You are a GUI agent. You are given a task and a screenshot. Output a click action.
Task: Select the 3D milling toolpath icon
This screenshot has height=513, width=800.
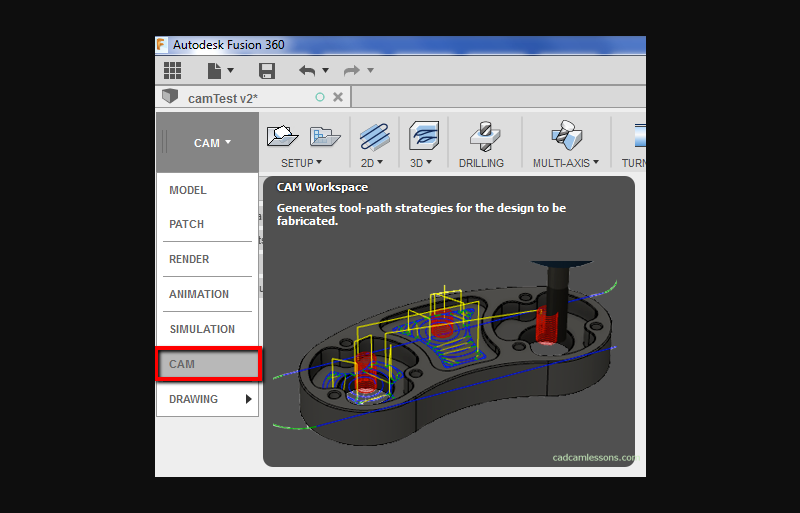click(x=423, y=136)
